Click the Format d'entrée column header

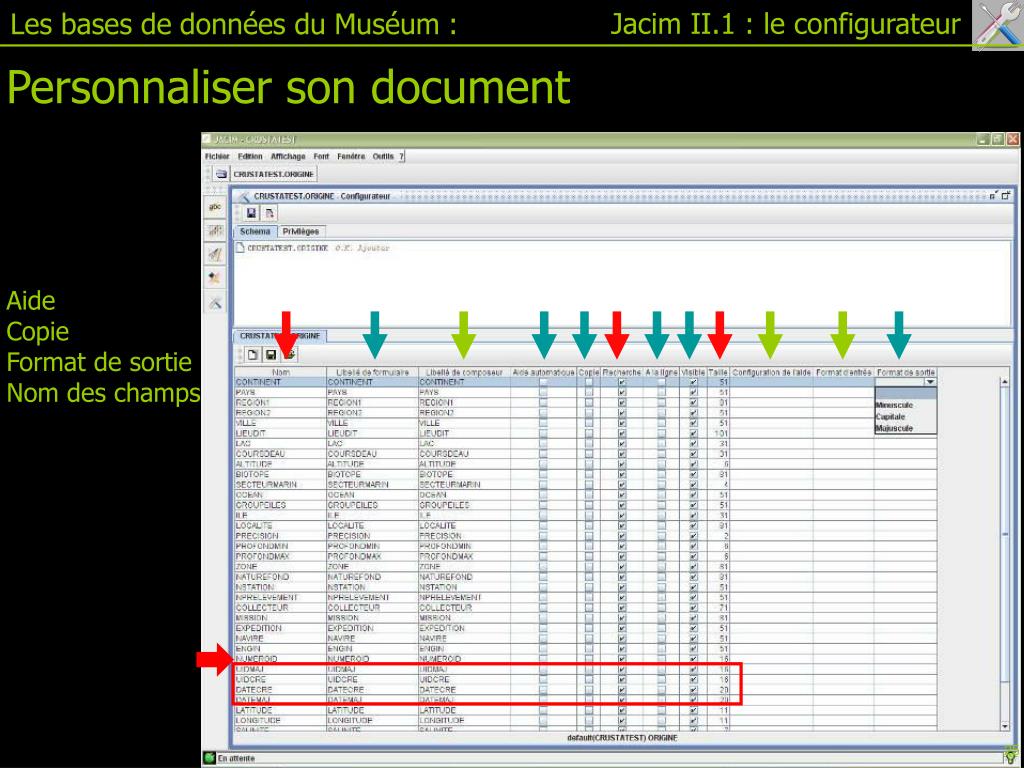(844, 372)
